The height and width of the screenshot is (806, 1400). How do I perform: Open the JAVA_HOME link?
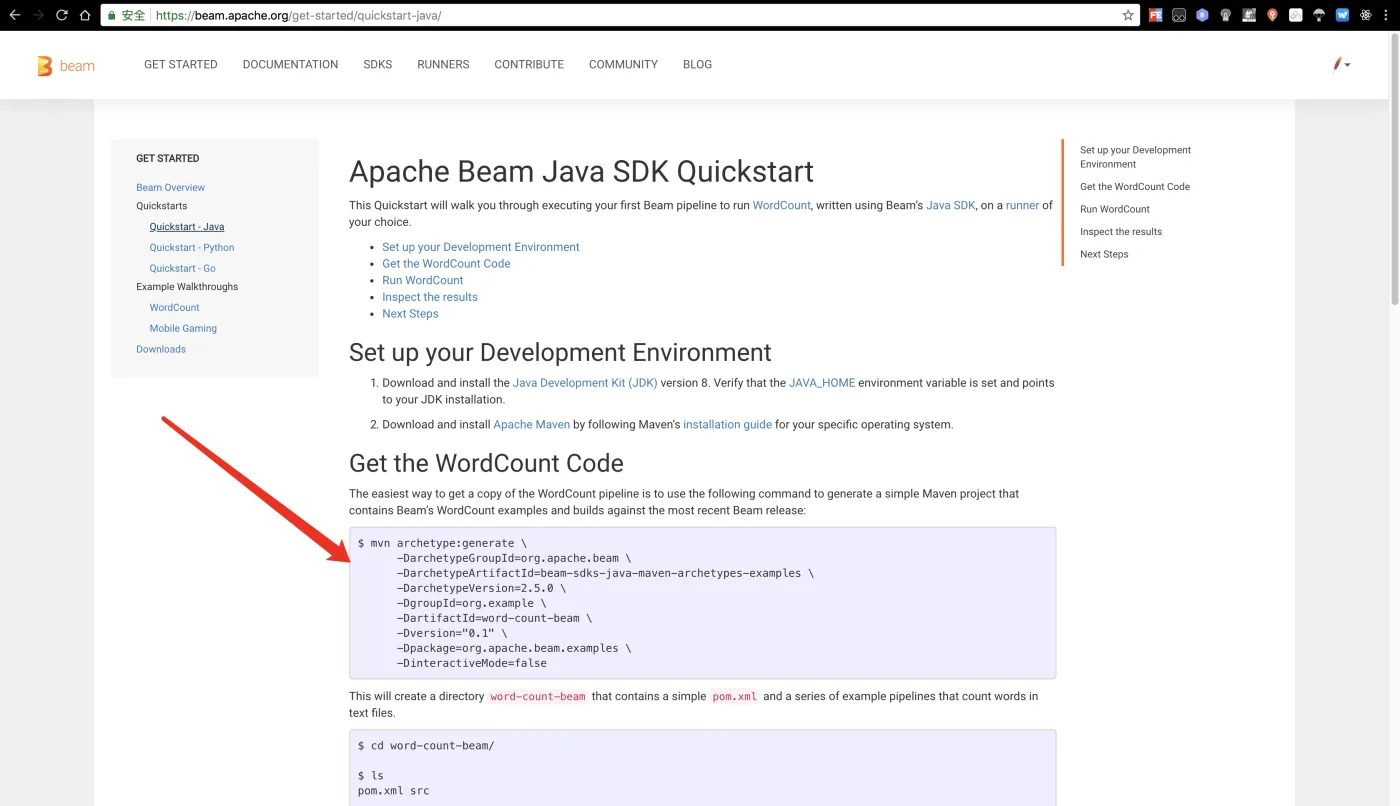822,383
